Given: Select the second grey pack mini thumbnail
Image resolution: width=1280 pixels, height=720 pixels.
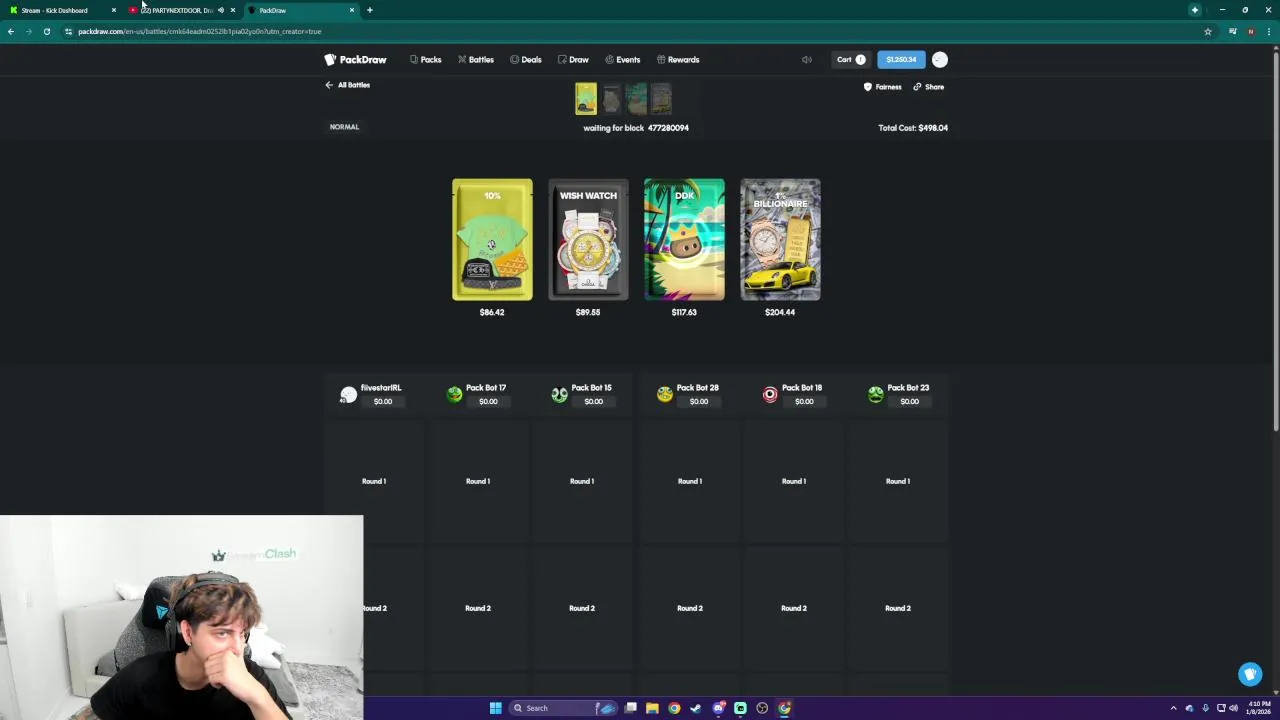Looking at the screenshot, I should point(611,99).
